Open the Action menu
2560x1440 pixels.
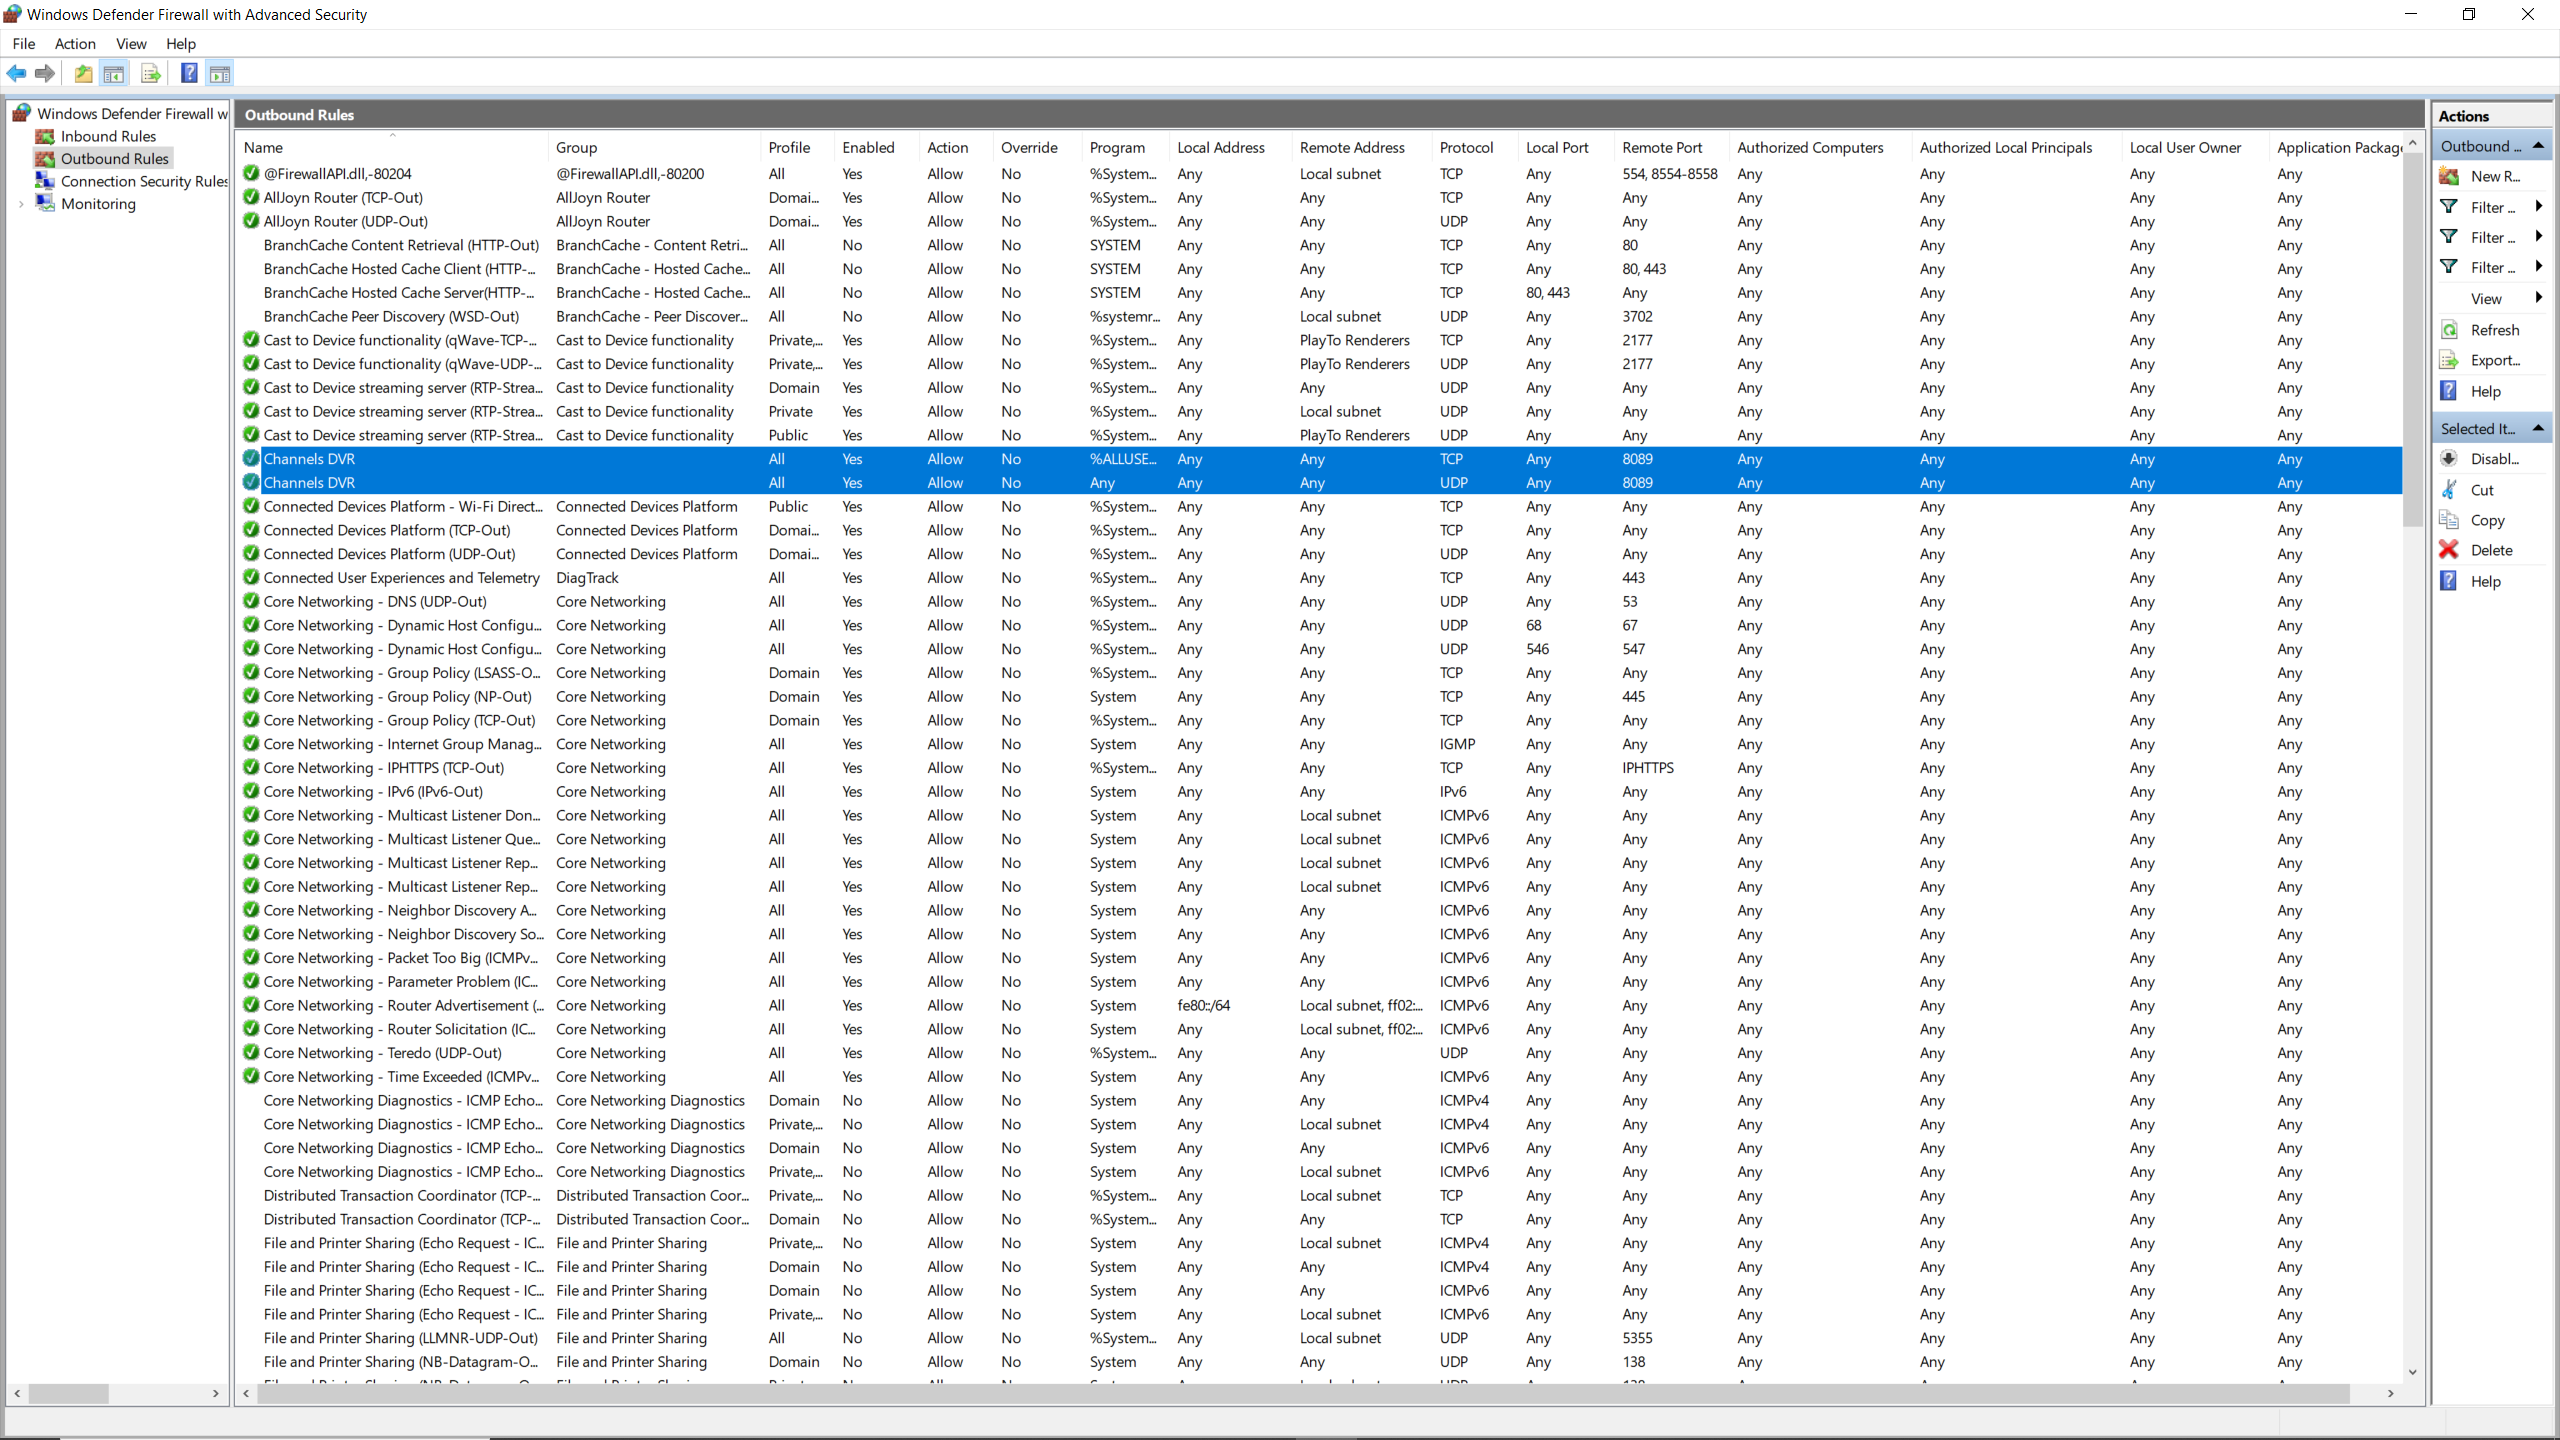point(75,44)
